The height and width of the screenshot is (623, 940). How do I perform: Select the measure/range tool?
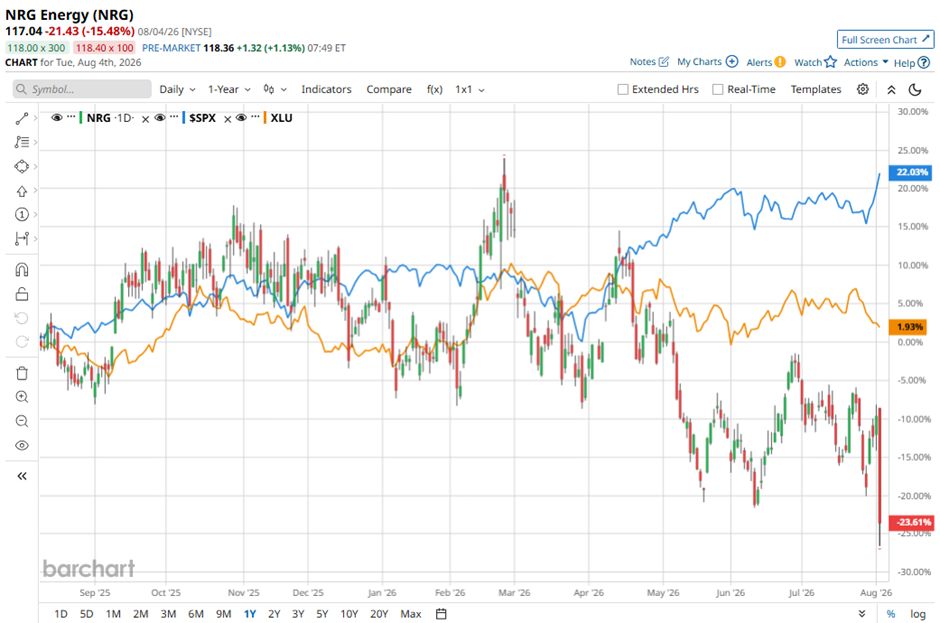22,239
